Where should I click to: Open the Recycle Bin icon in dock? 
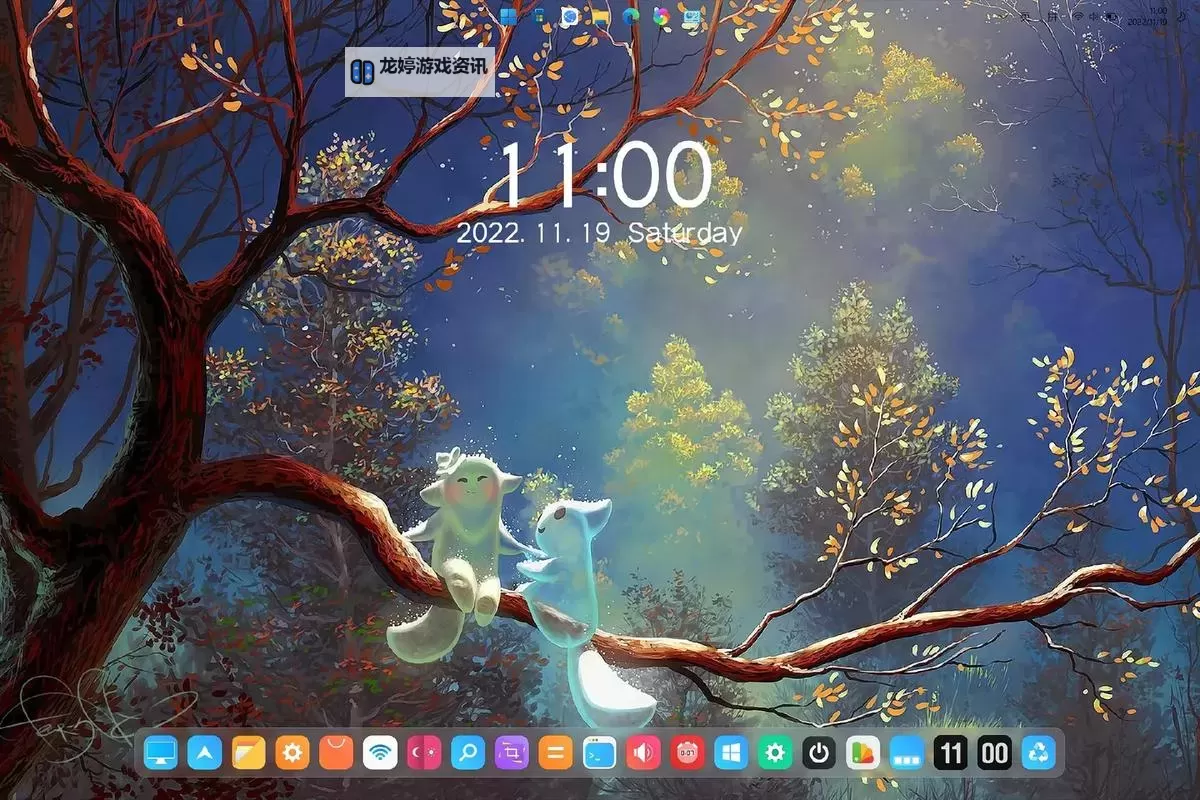point(1040,752)
